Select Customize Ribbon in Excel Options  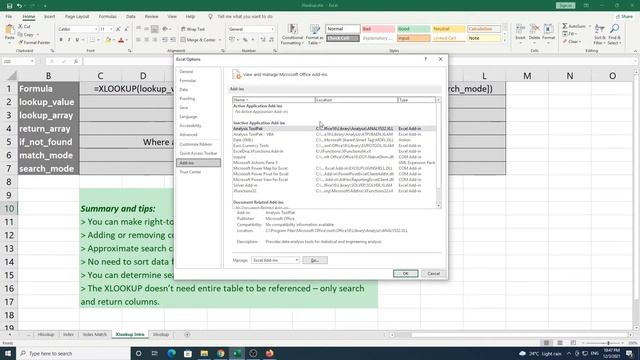(198, 144)
